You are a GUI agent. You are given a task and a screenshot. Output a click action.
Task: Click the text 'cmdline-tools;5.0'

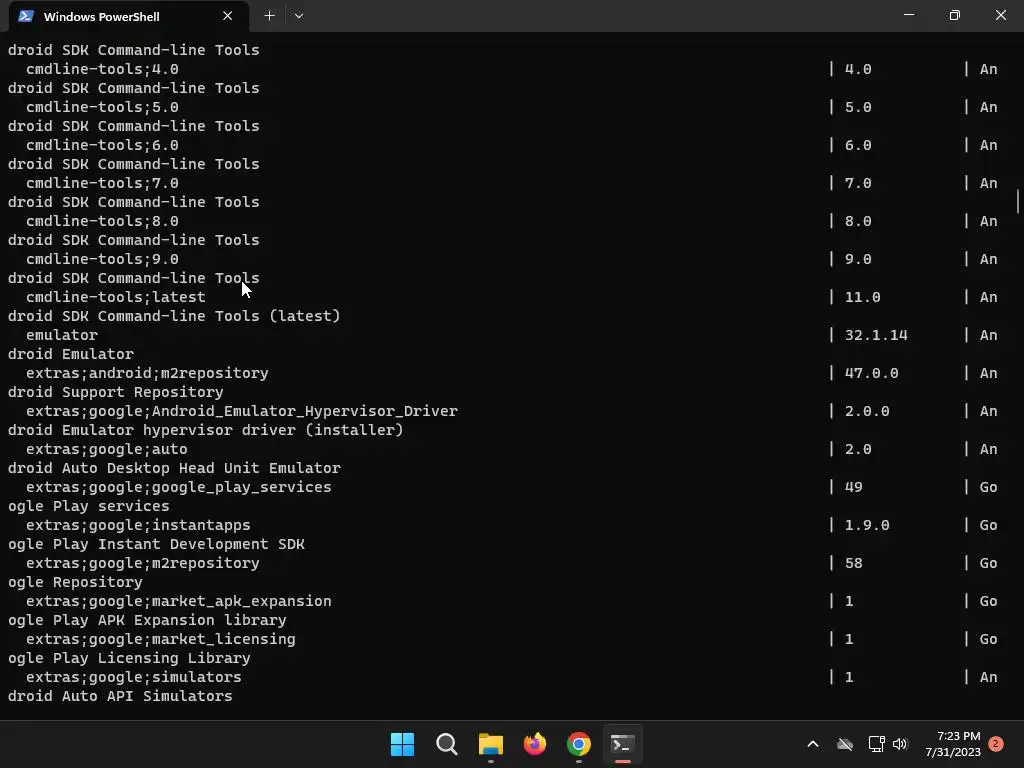click(103, 106)
